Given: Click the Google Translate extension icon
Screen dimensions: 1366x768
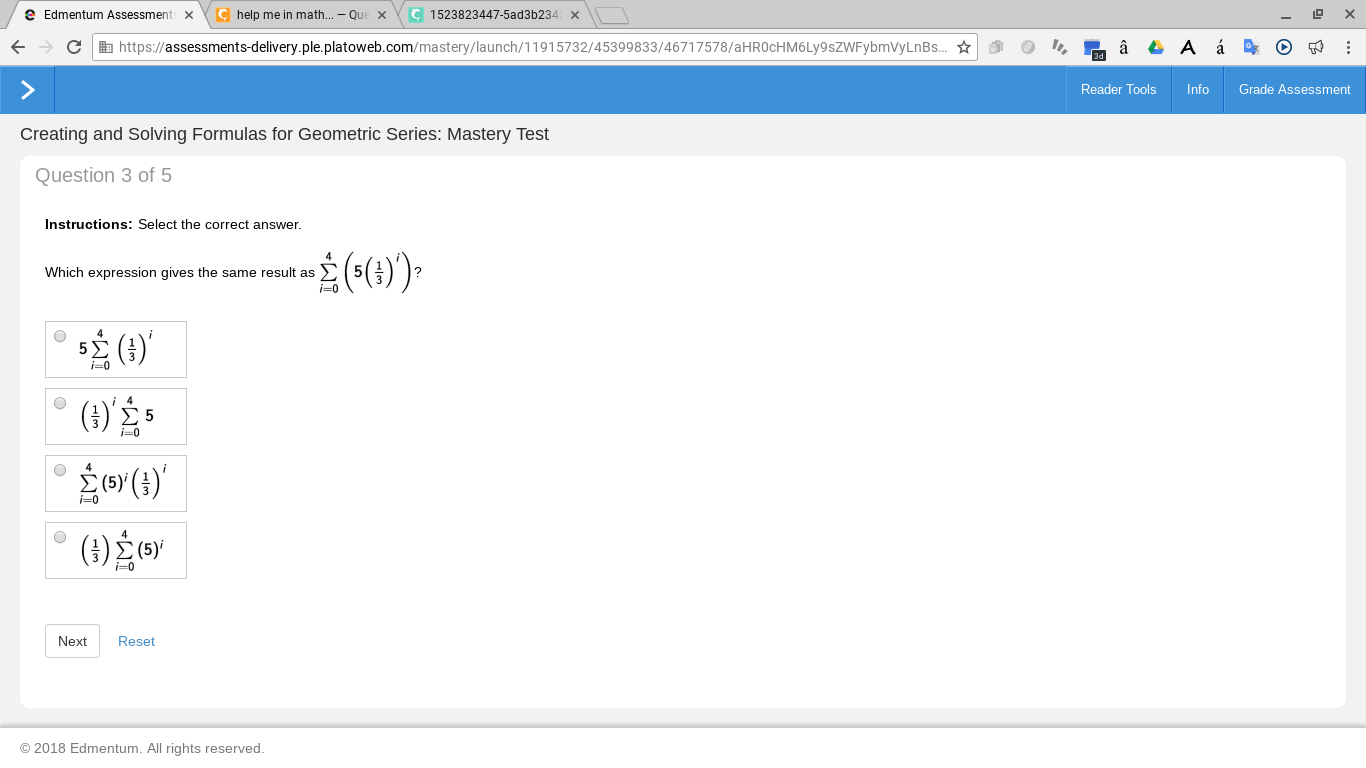Looking at the screenshot, I should [1251, 47].
